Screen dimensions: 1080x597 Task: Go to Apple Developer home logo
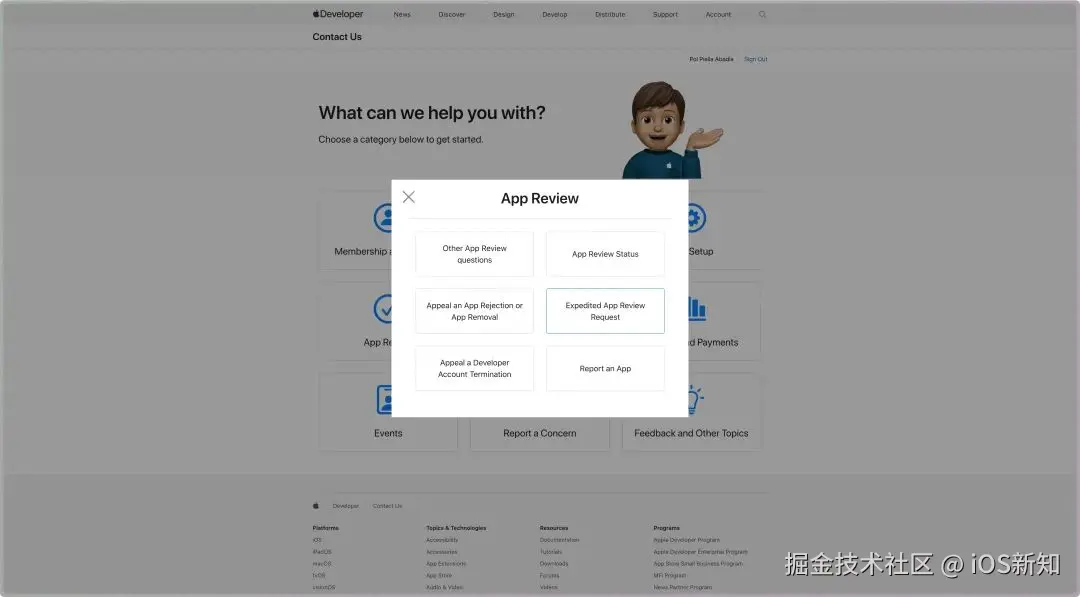pos(338,14)
